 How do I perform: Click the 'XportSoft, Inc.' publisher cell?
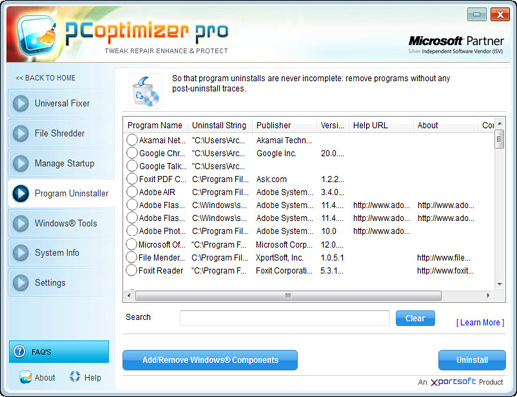[x=279, y=258]
